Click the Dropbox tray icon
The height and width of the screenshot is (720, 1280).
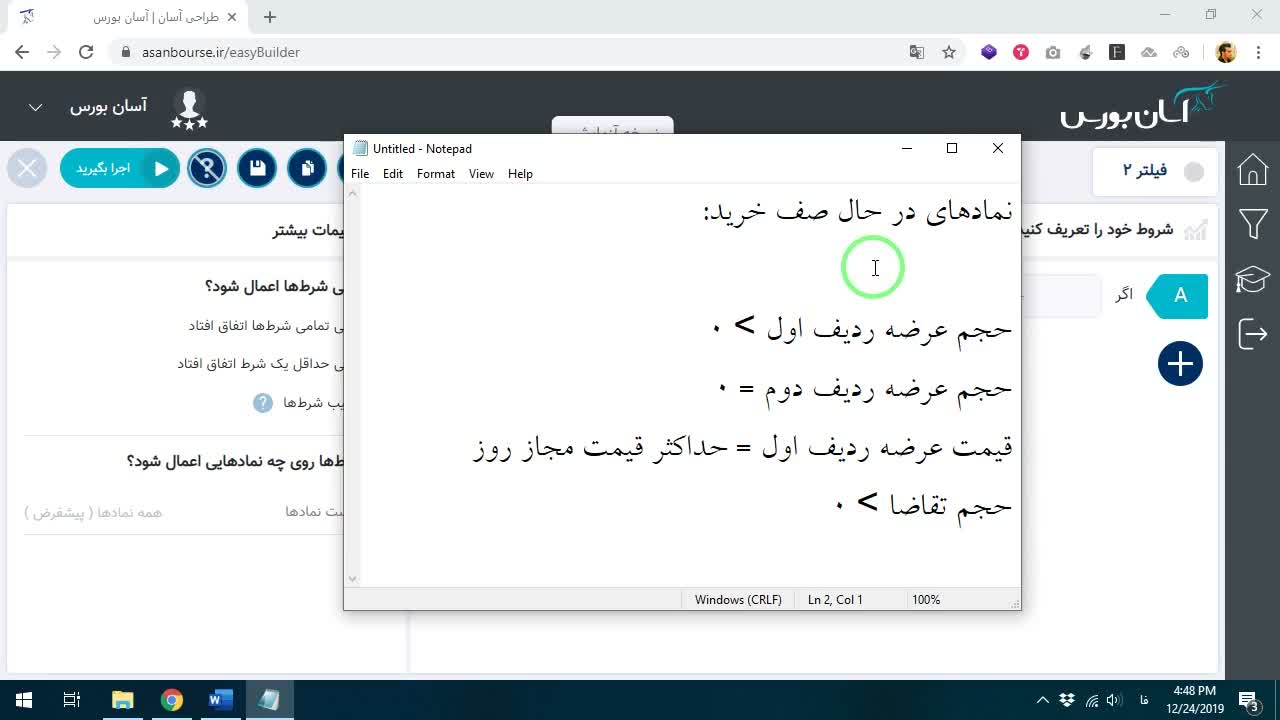tap(1067, 700)
